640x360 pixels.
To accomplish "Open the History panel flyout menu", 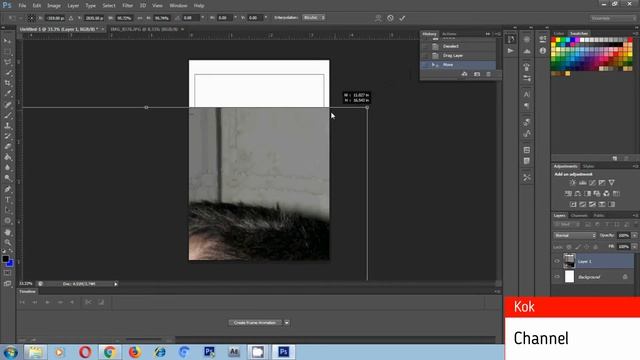I will coord(498,34).
